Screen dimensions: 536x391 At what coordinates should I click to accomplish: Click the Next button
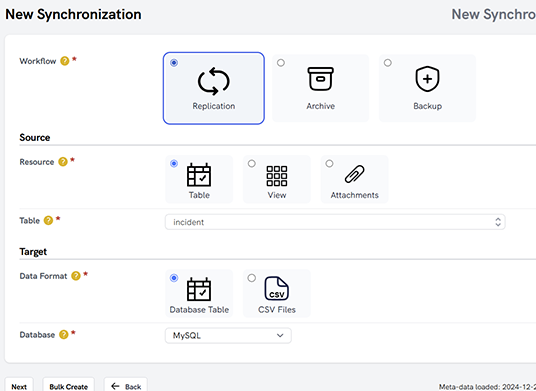(x=19, y=386)
